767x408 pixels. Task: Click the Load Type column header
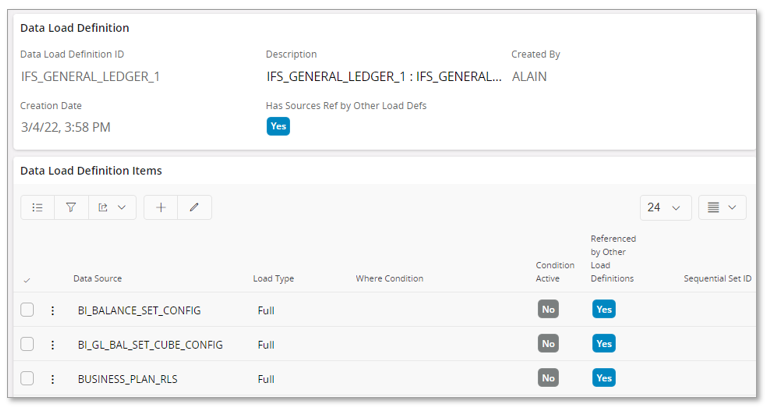(x=273, y=278)
